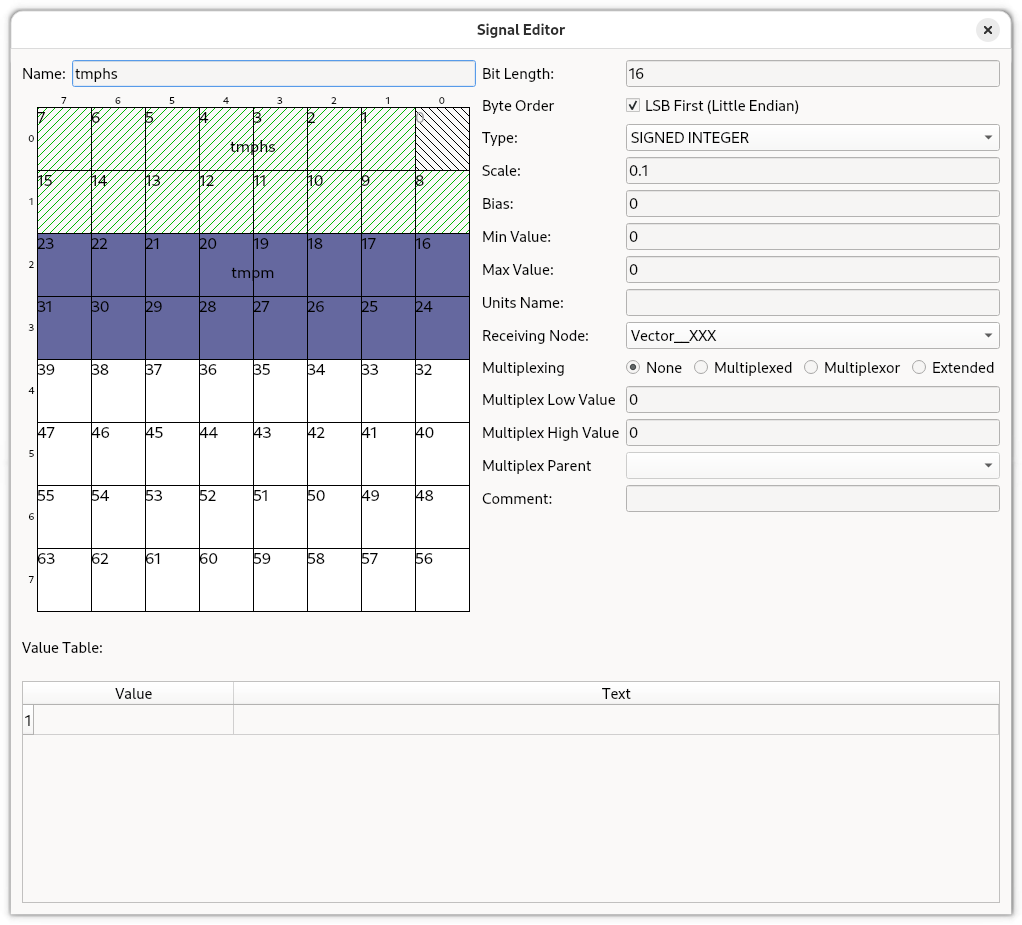This screenshot has height=925, width=1022.
Task: Close the Signal Editor dialog
Action: [x=987, y=30]
